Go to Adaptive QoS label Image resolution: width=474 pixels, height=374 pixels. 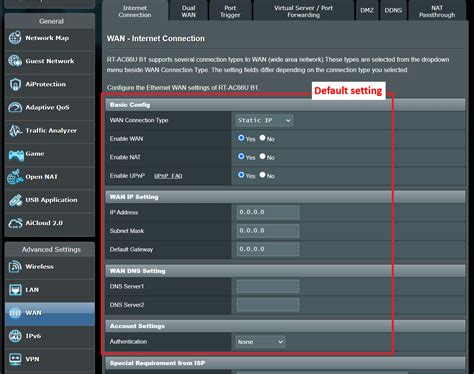point(47,107)
